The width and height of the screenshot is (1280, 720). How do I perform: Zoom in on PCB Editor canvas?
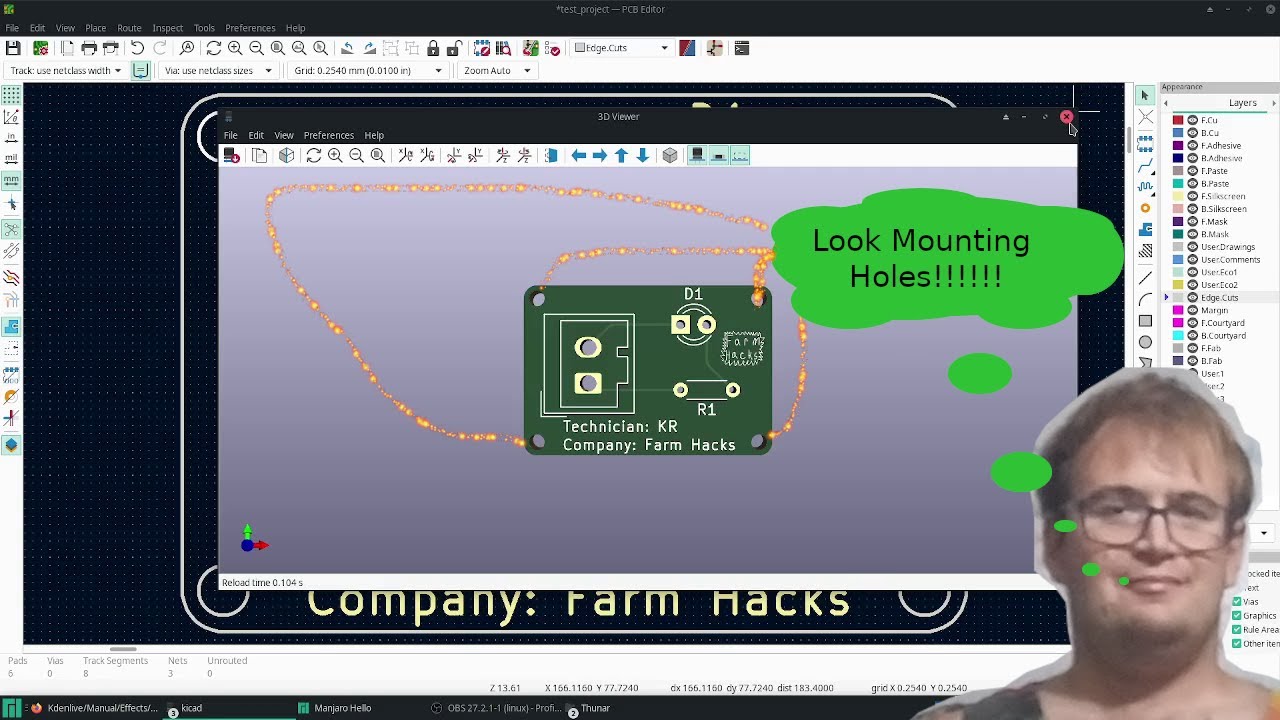click(235, 48)
